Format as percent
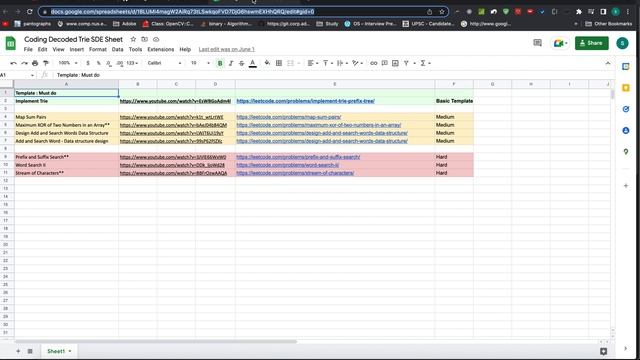640x360 pixels. (98, 63)
